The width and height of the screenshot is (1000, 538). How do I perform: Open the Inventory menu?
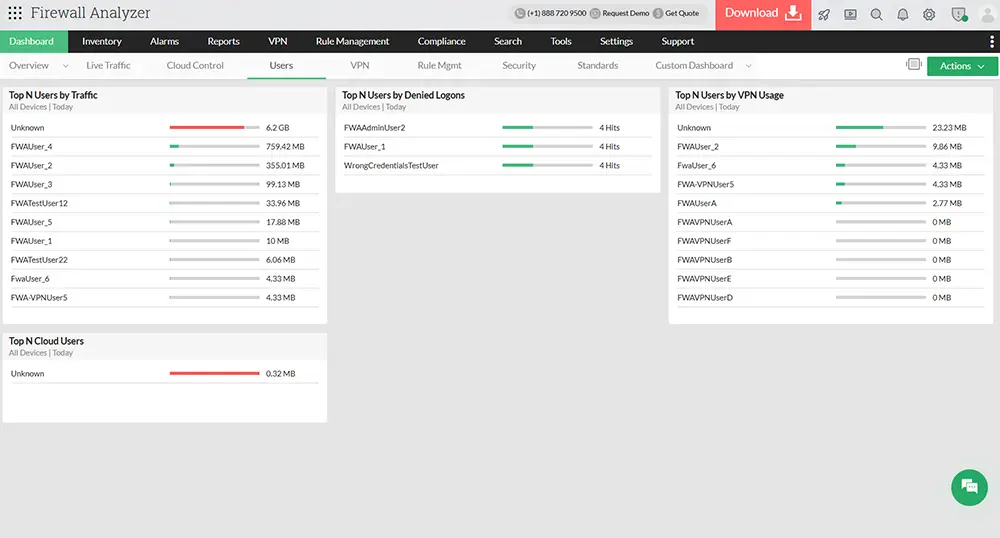101,41
